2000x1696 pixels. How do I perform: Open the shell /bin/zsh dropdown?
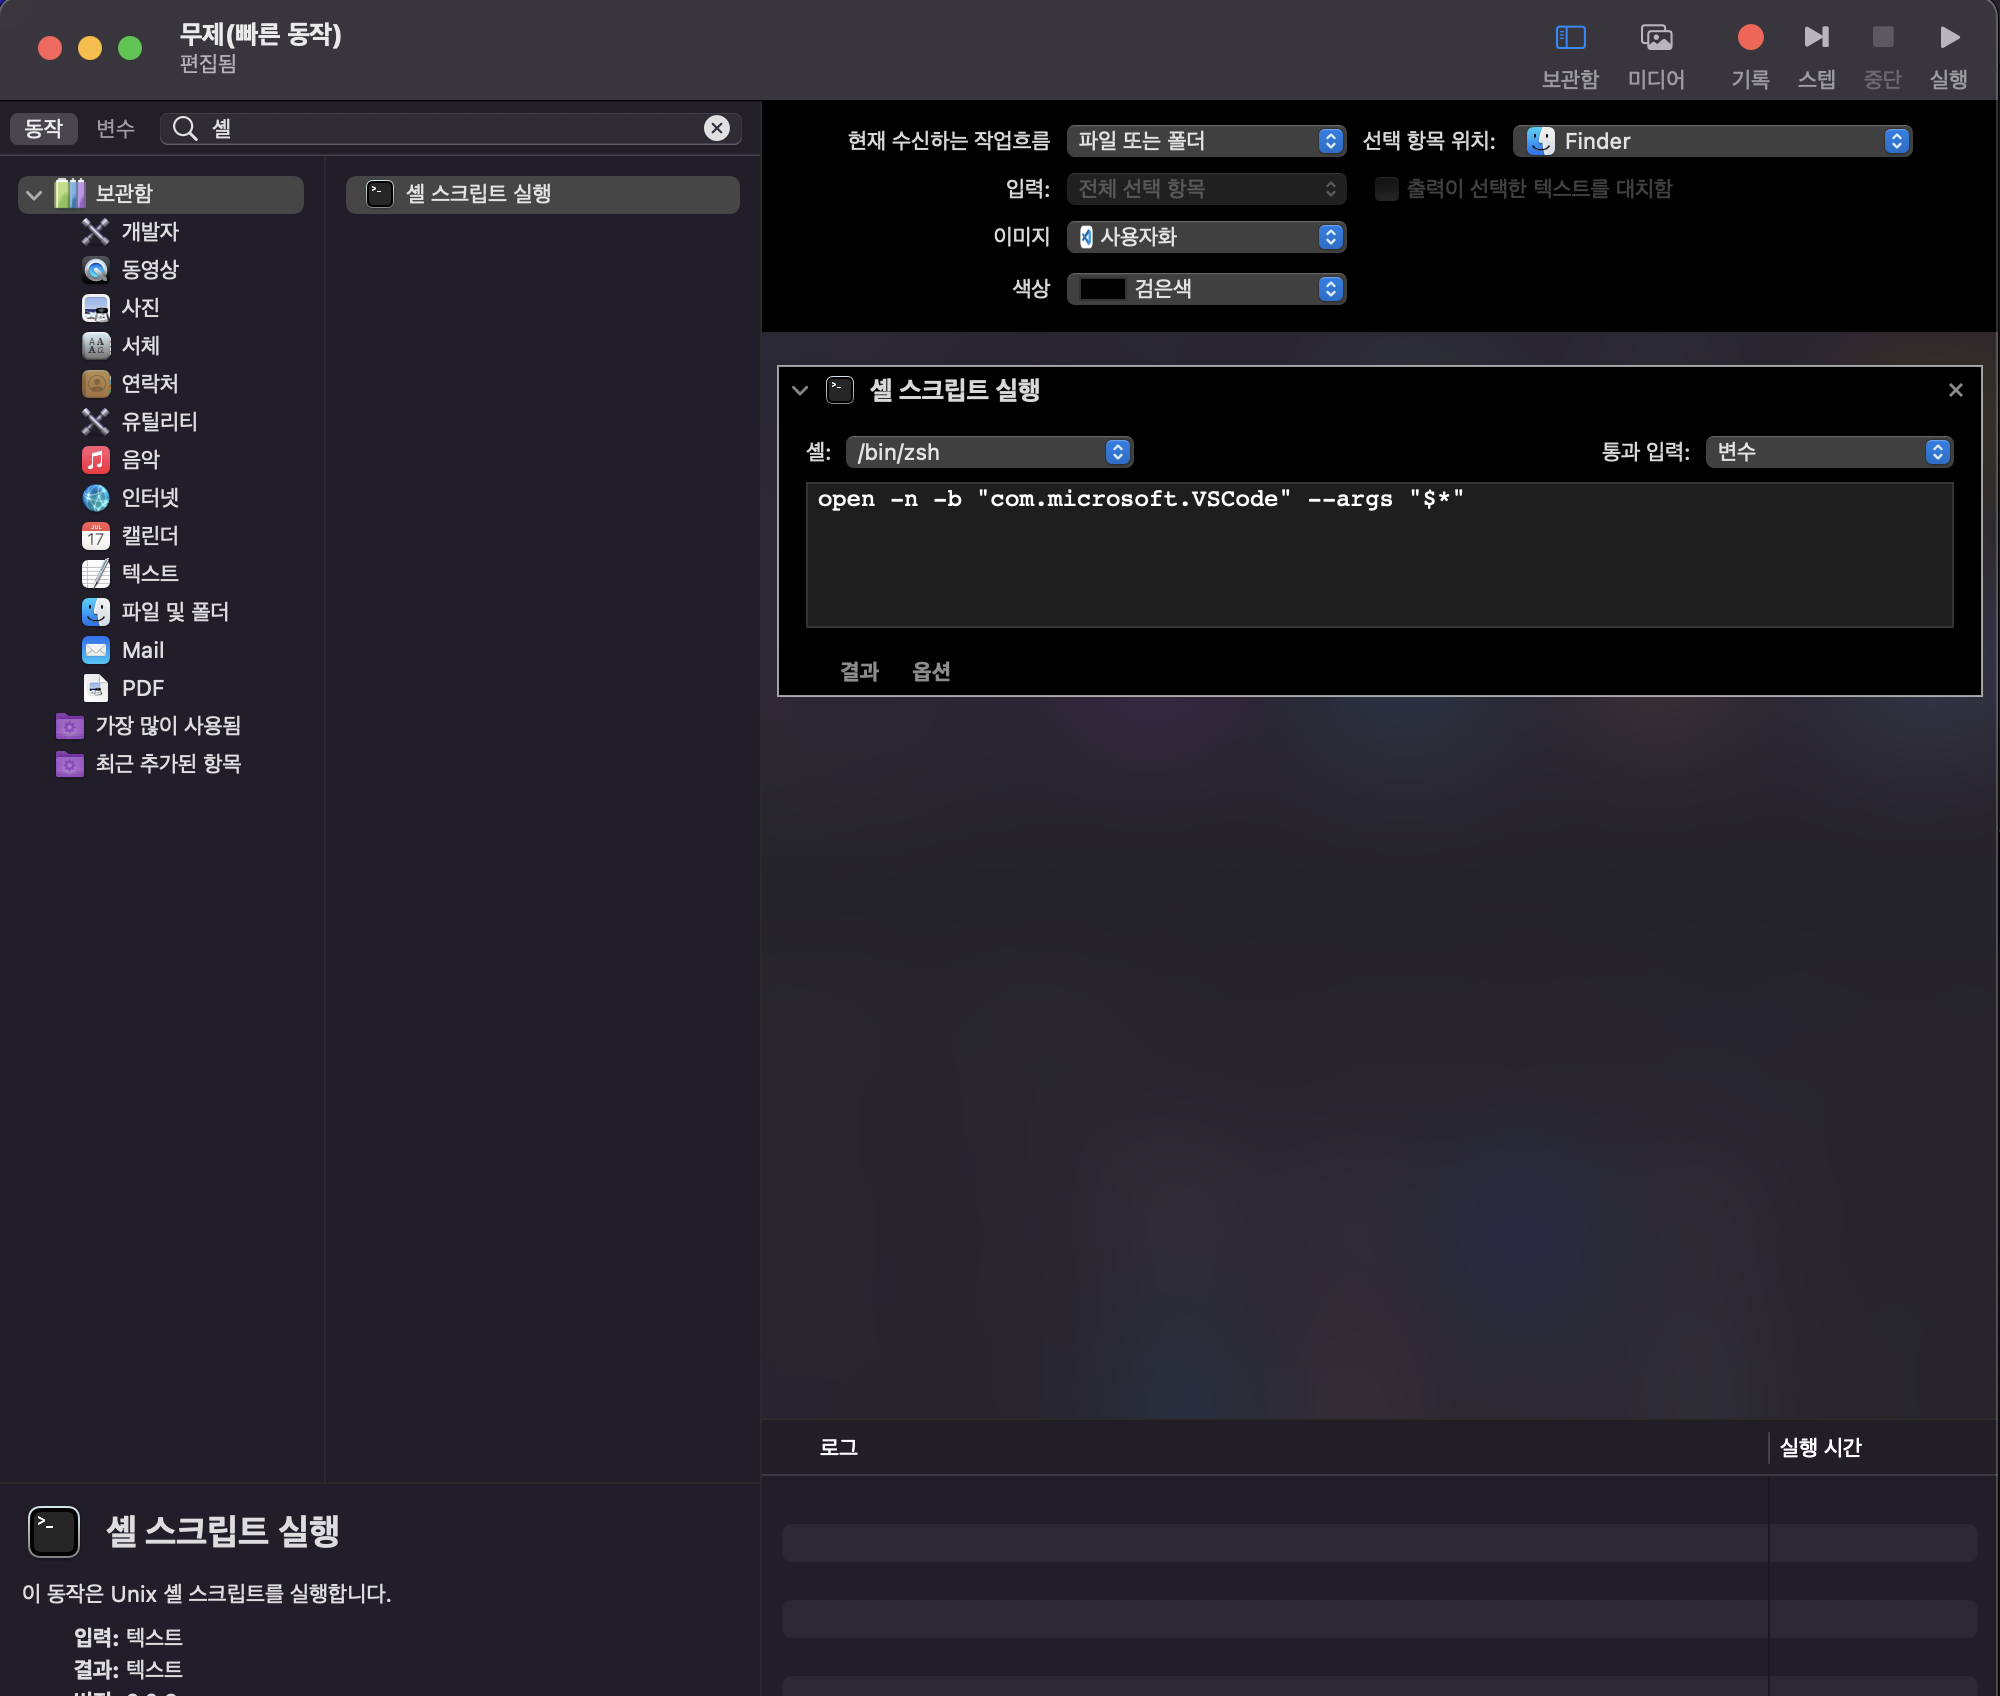(x=988, y=452)
